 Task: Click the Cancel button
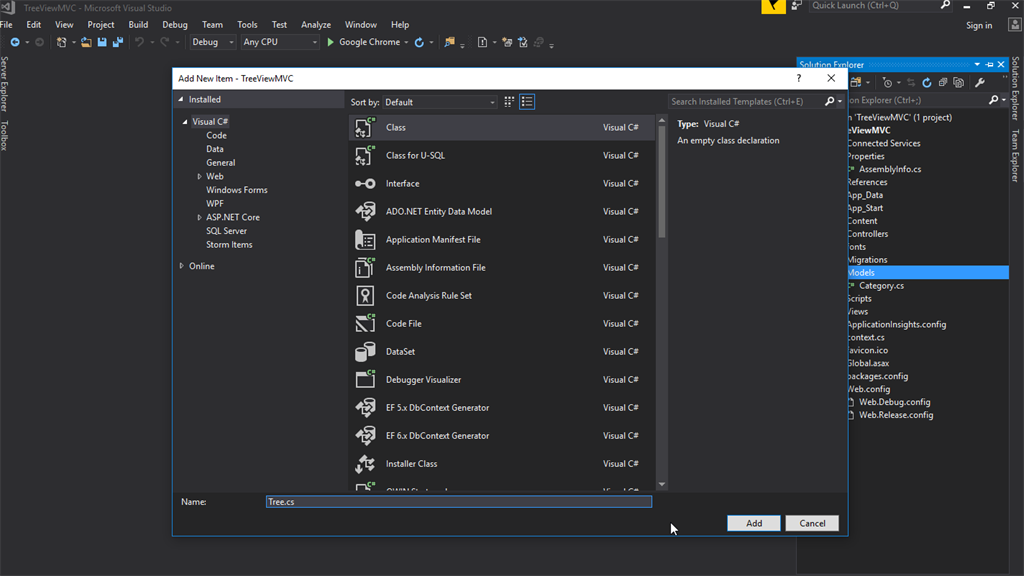[x=812, y=523]
